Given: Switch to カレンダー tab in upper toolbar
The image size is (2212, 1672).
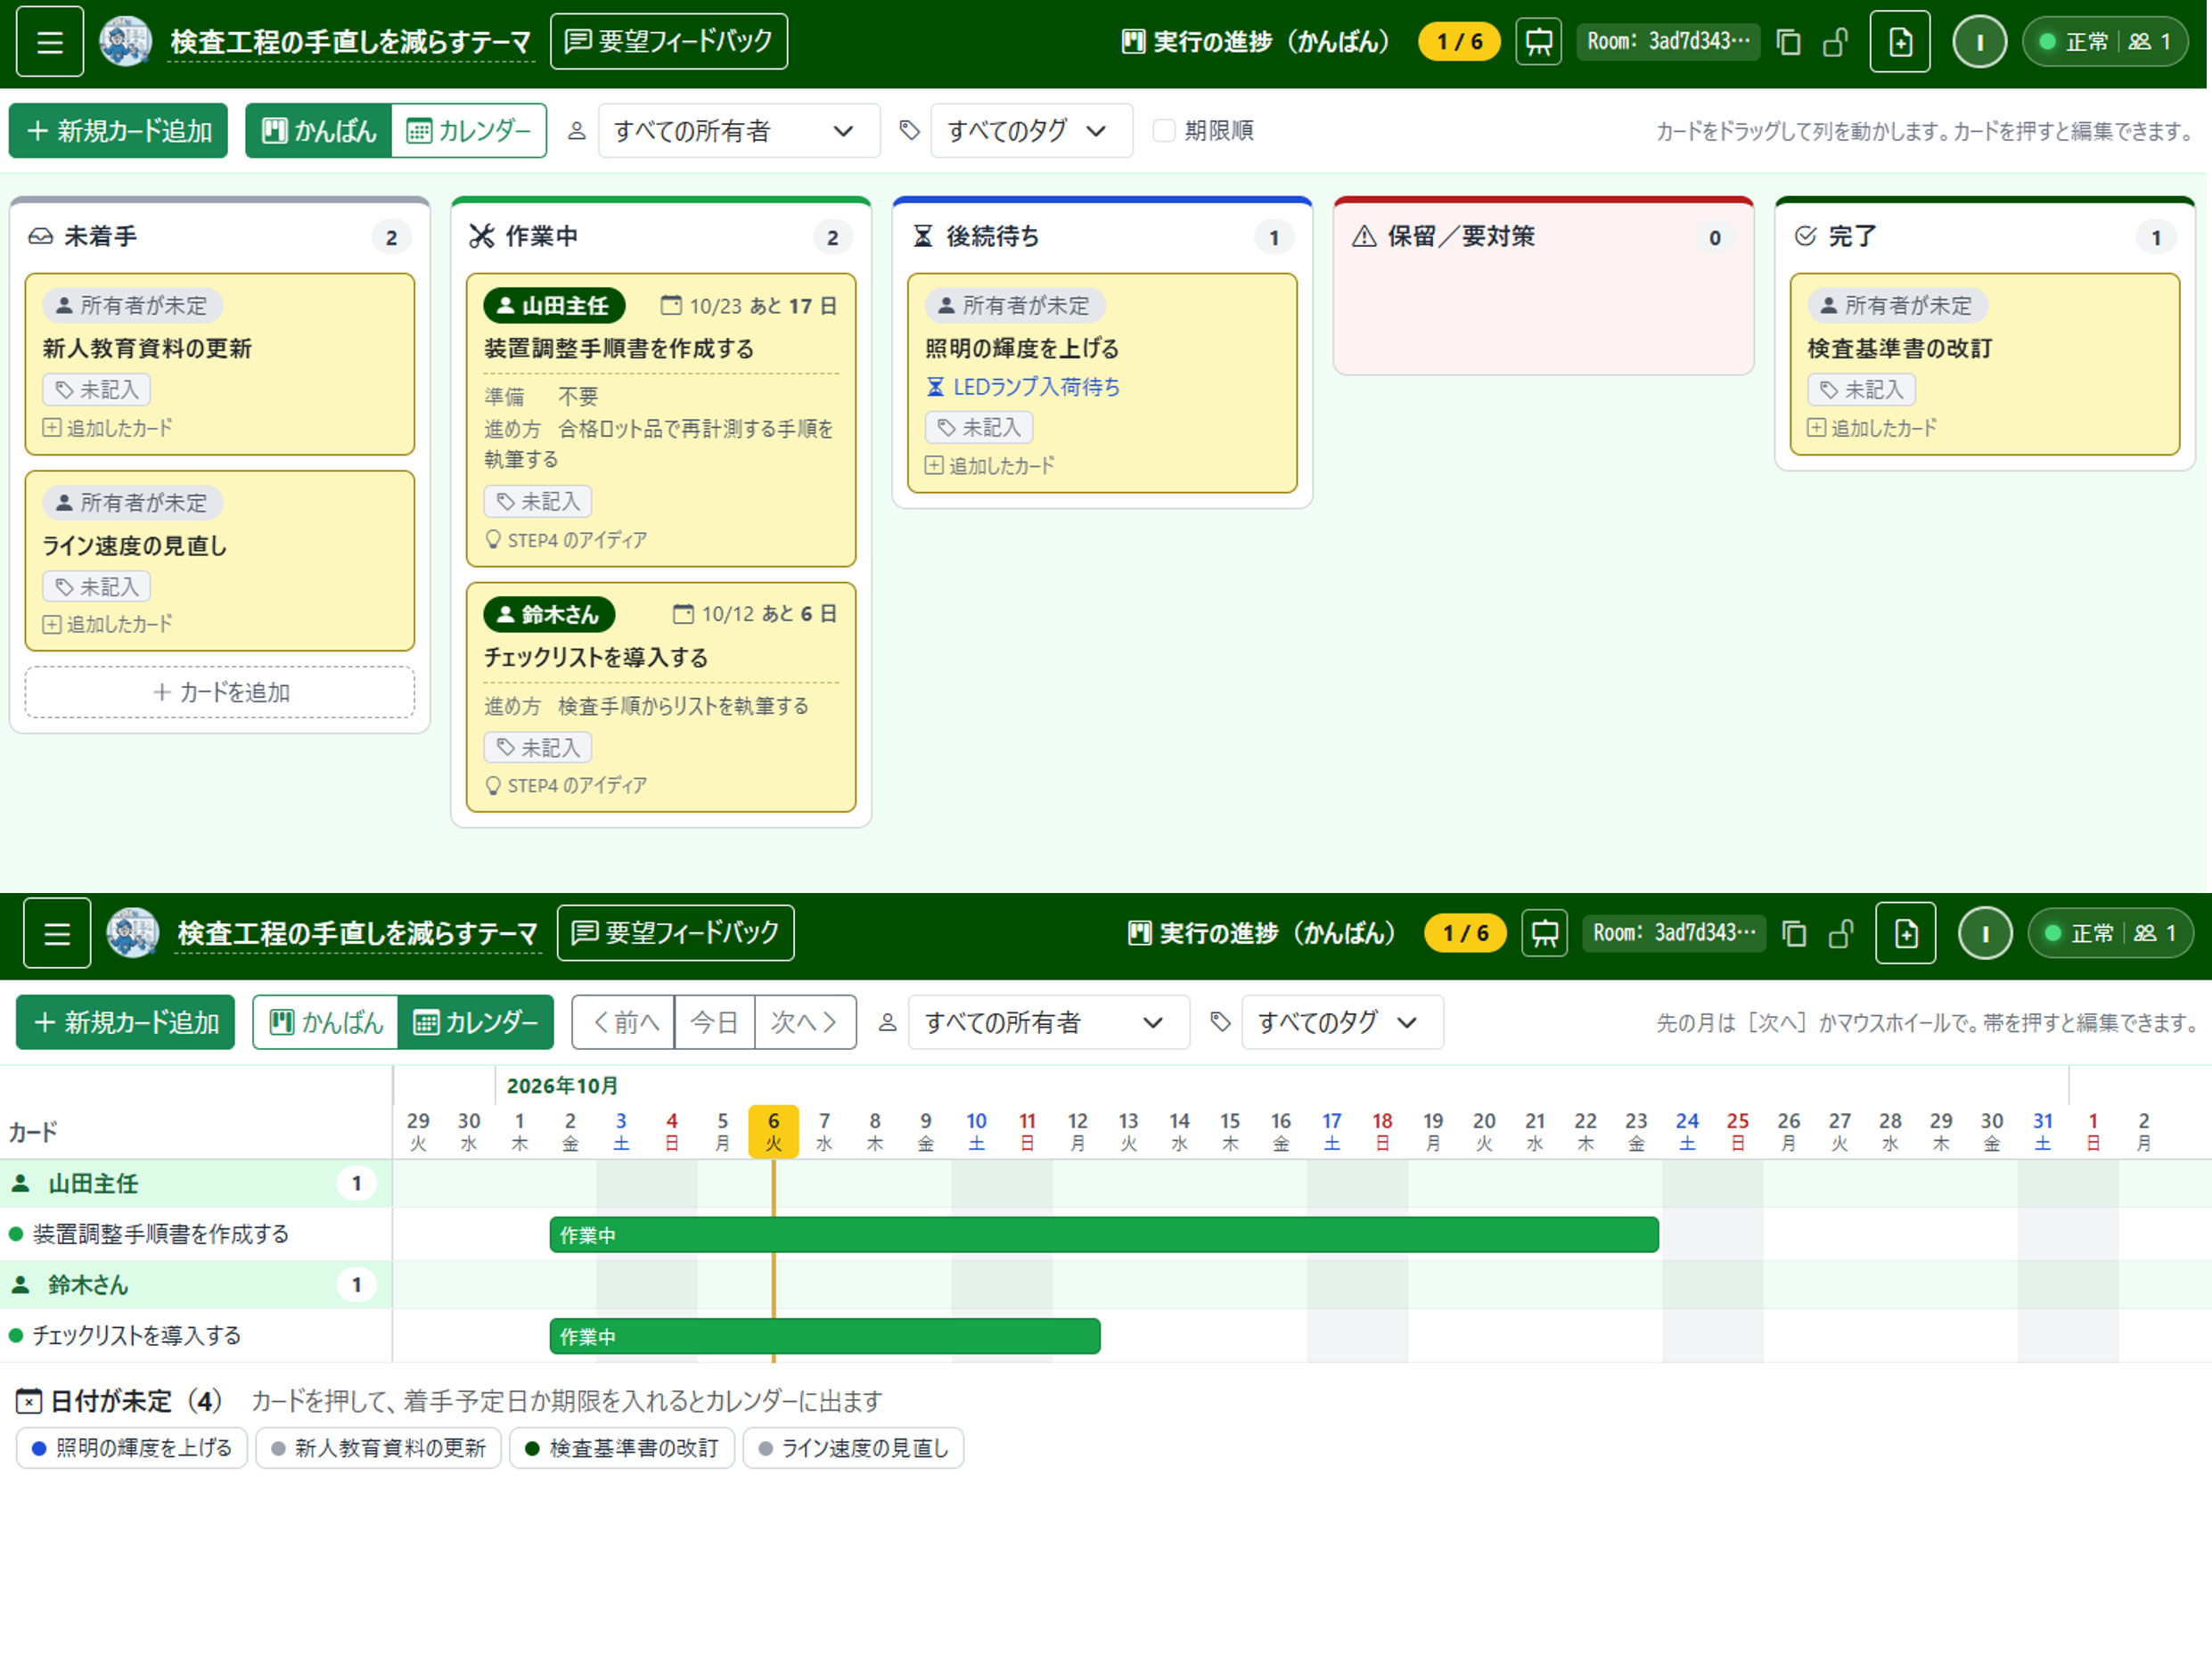Looking at the screenshot, I should click(469, 131).
